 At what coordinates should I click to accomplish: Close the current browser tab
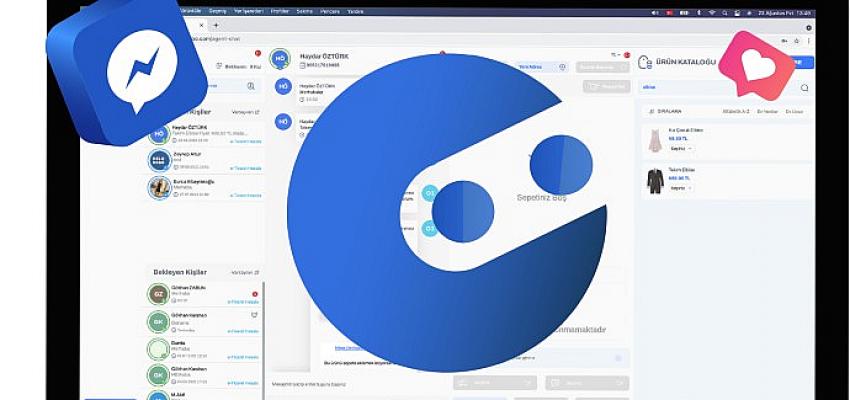(x=202, y=25)
